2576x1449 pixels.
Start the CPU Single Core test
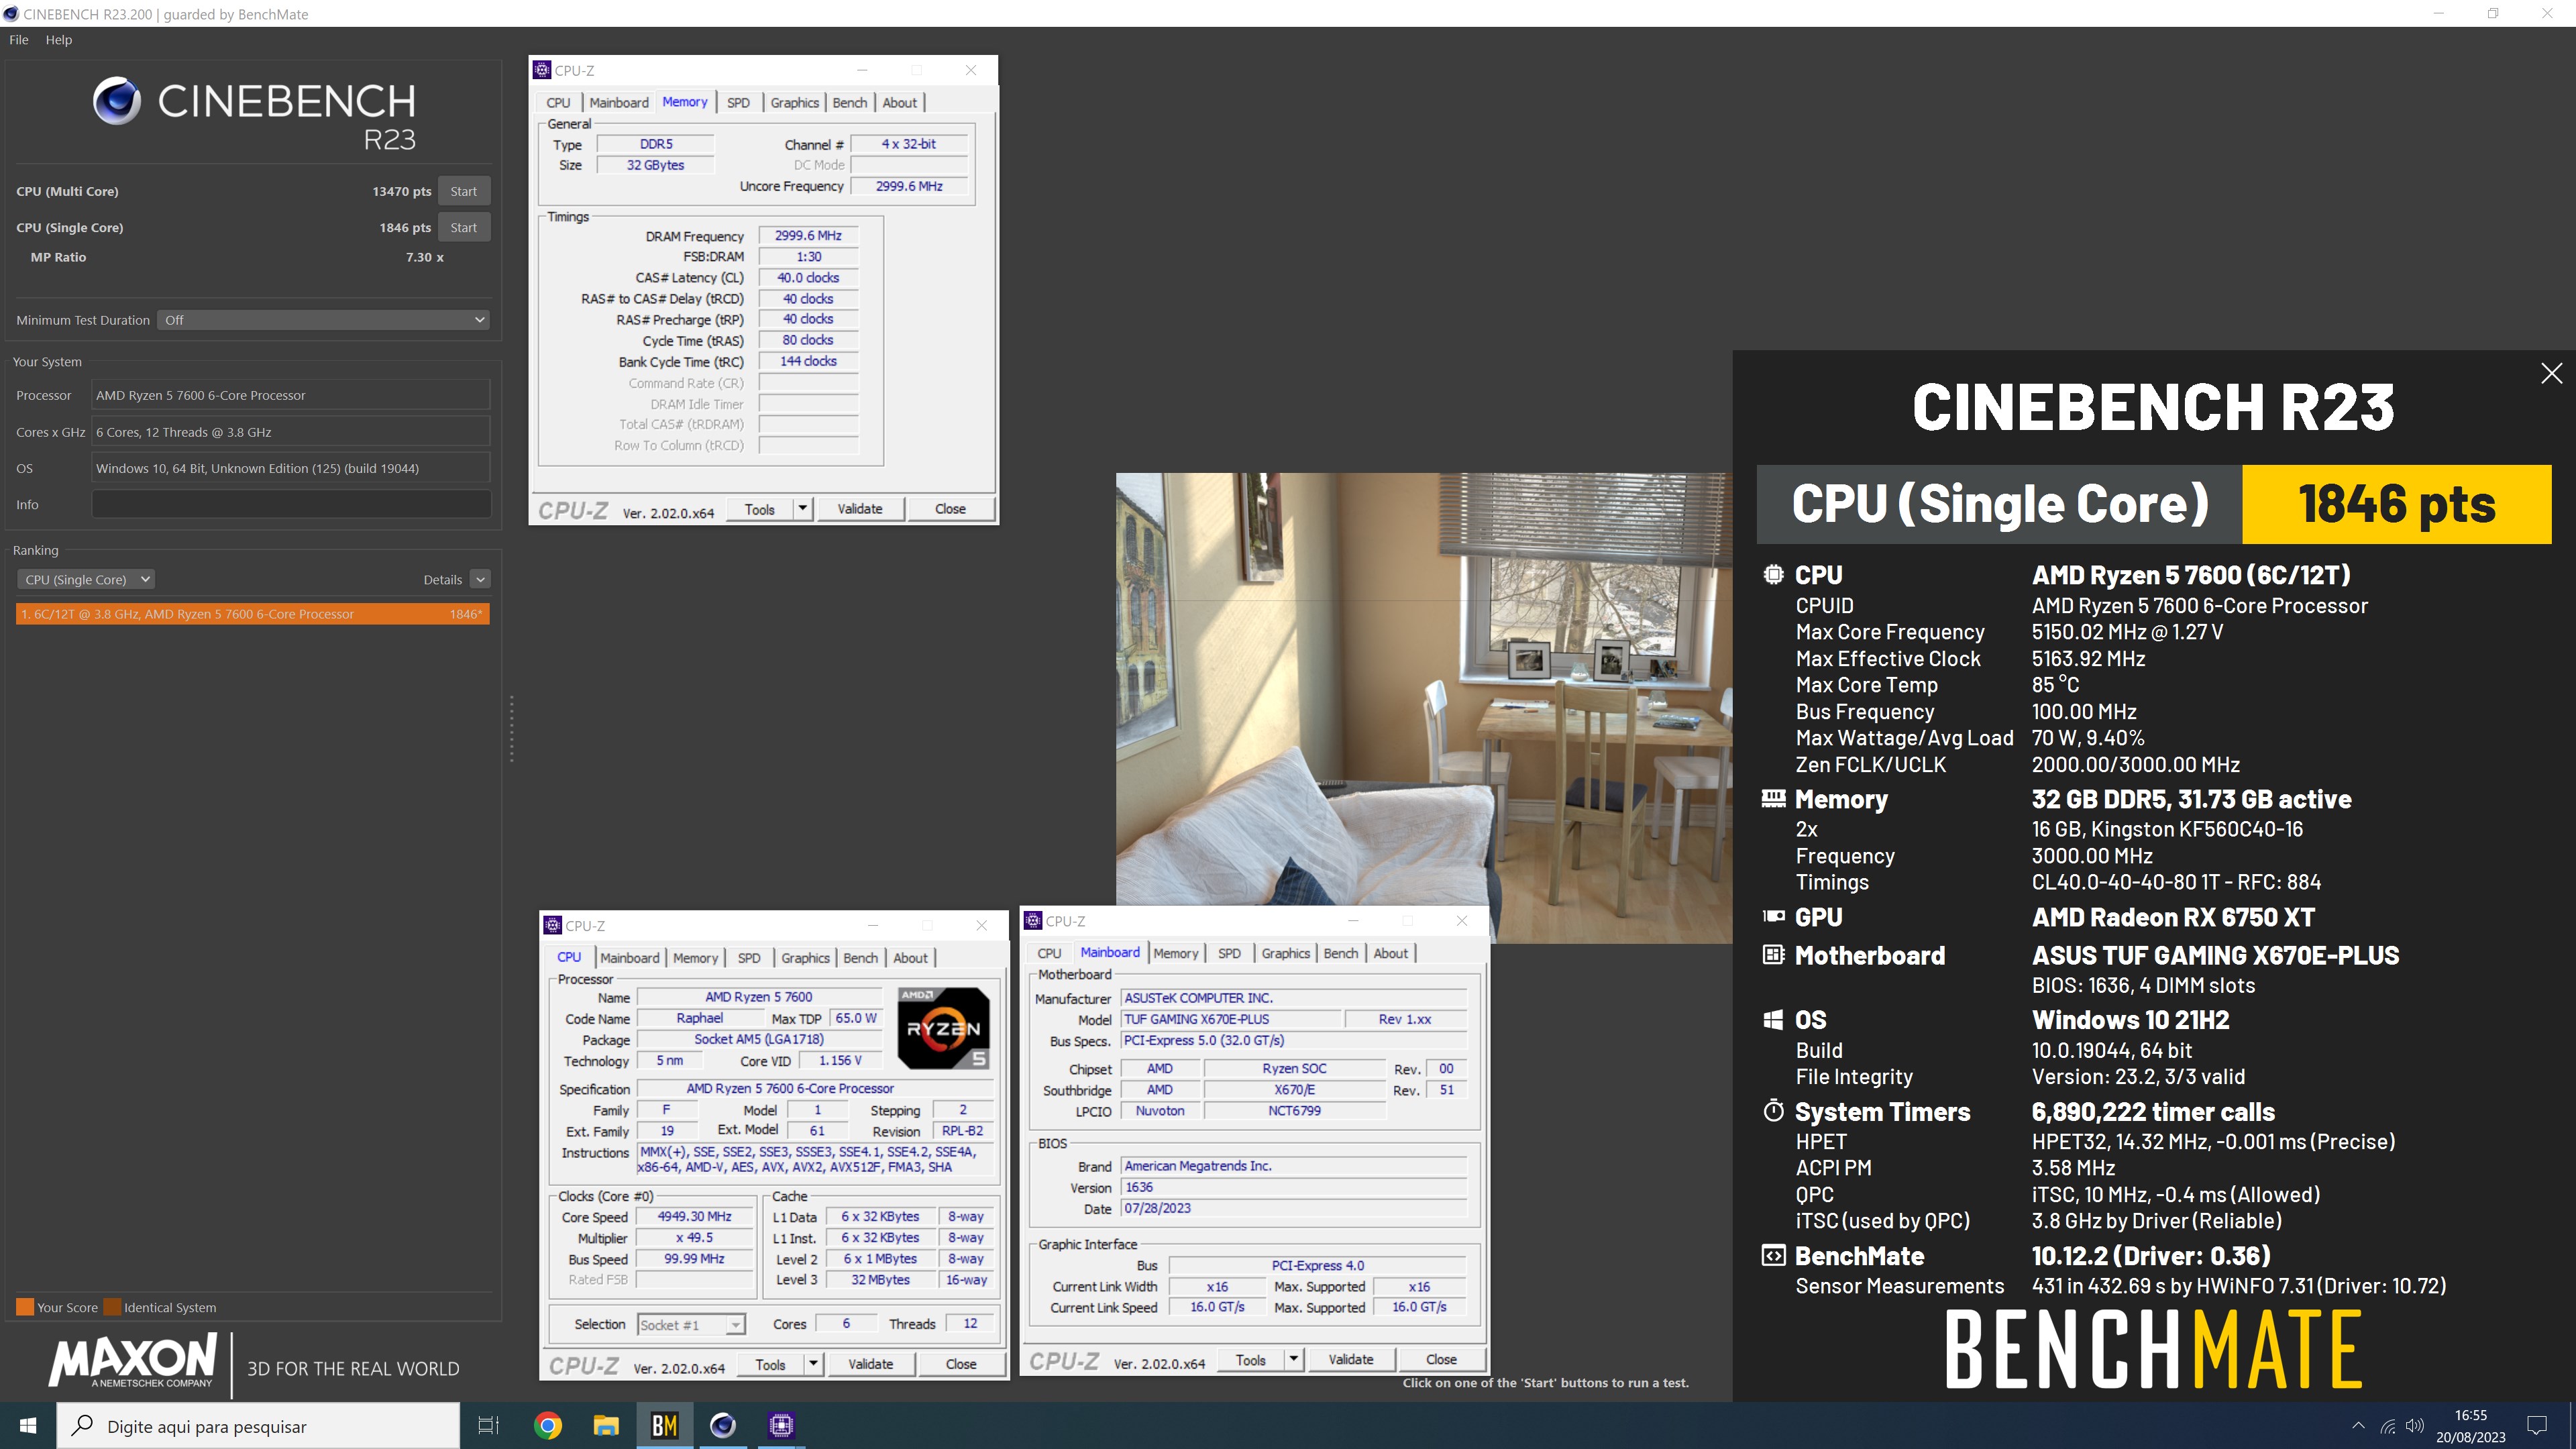[463, 228]
